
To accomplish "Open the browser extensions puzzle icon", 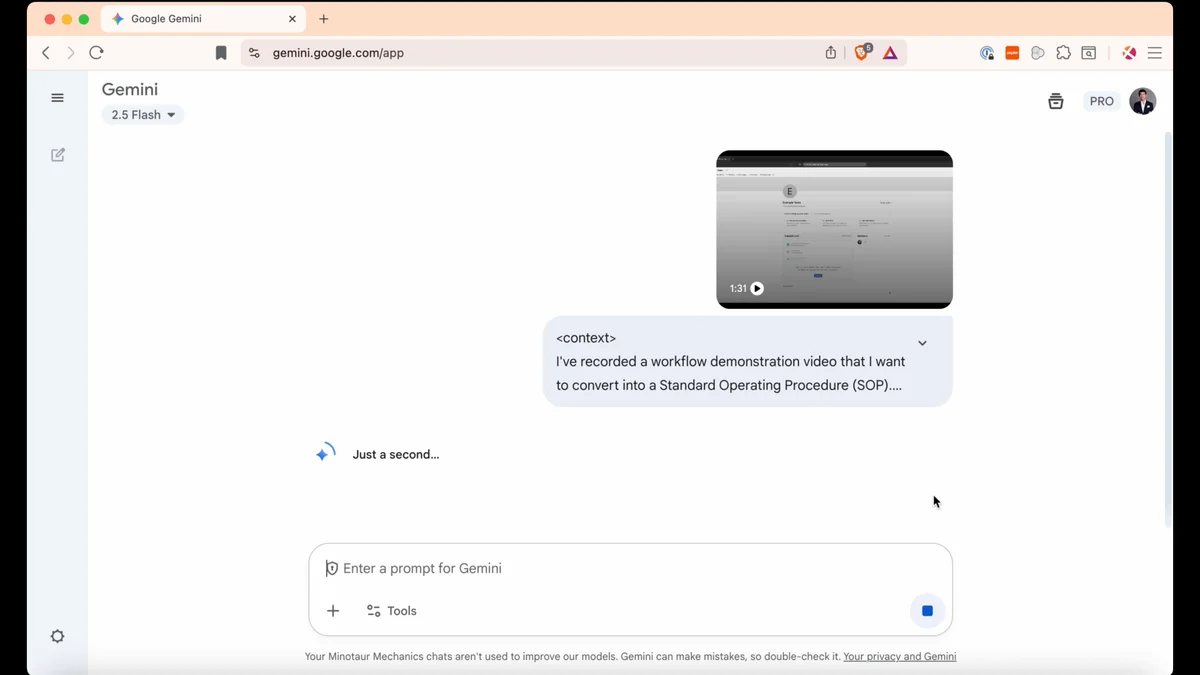I will [1063, 53].
